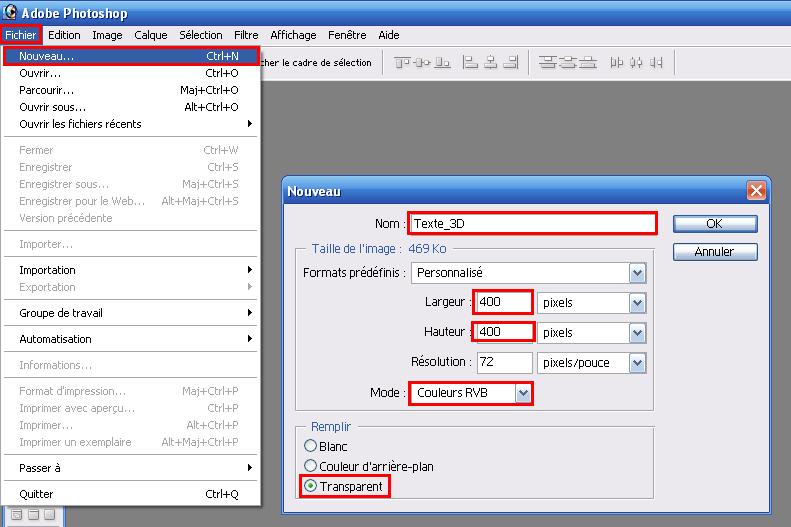Choose Ouvrir… from Fichier menu

(x=131, y=73)
